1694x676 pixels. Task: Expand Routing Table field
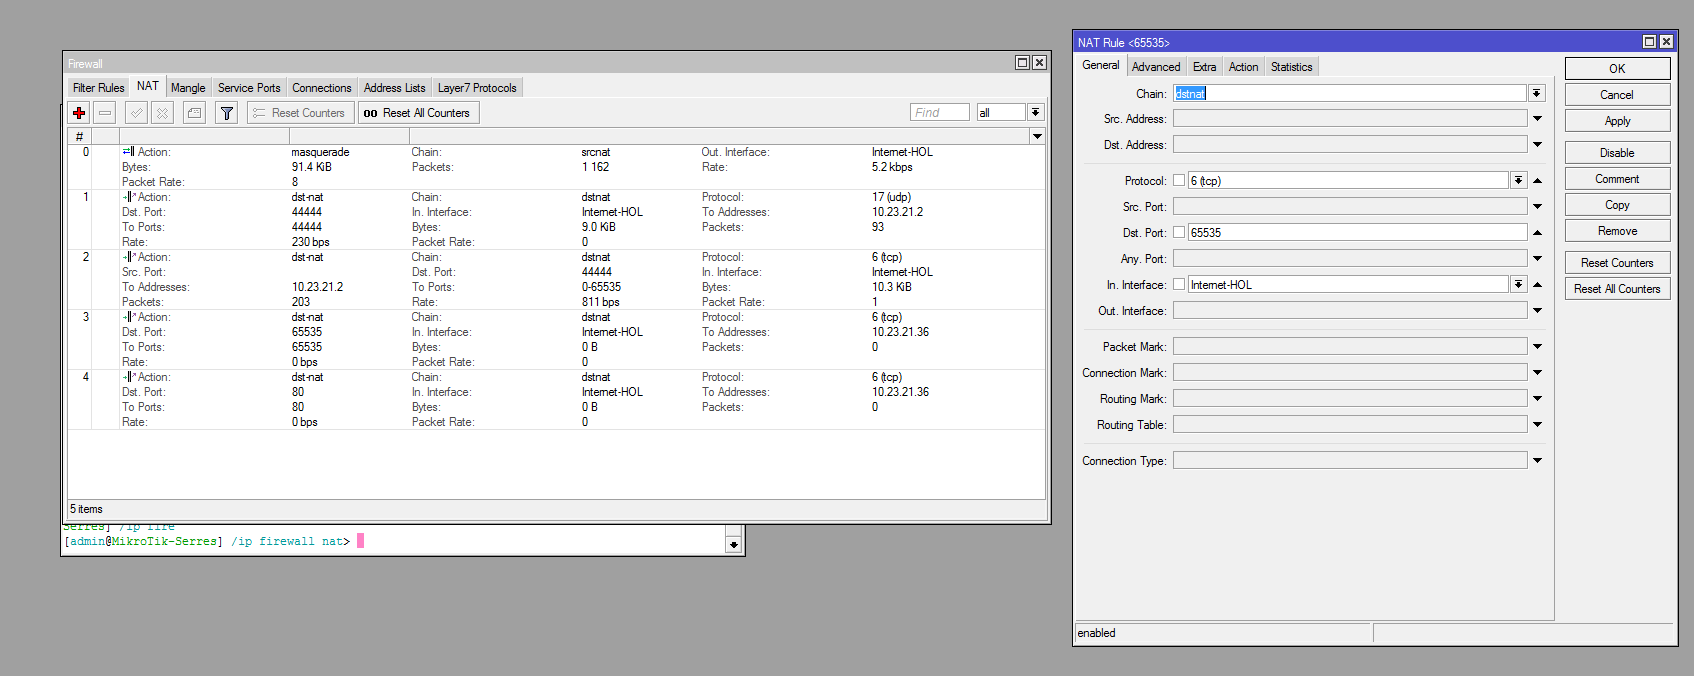(x=1537, y=425)
